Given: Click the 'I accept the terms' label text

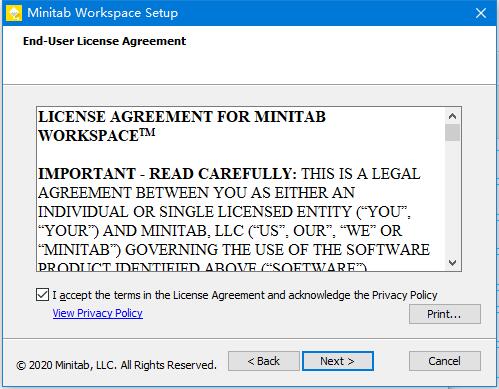Looking at the screenshot, I should (x=245, y=295).
